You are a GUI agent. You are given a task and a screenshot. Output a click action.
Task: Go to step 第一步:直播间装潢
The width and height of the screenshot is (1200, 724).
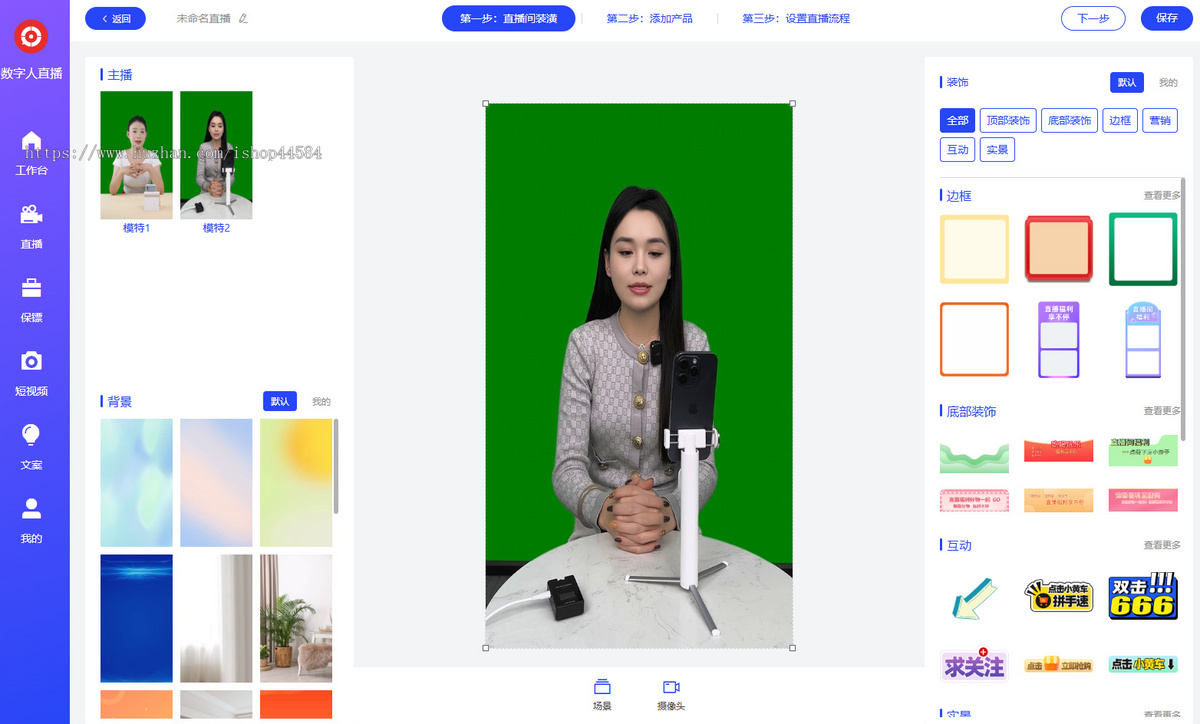tap(508, 18)
